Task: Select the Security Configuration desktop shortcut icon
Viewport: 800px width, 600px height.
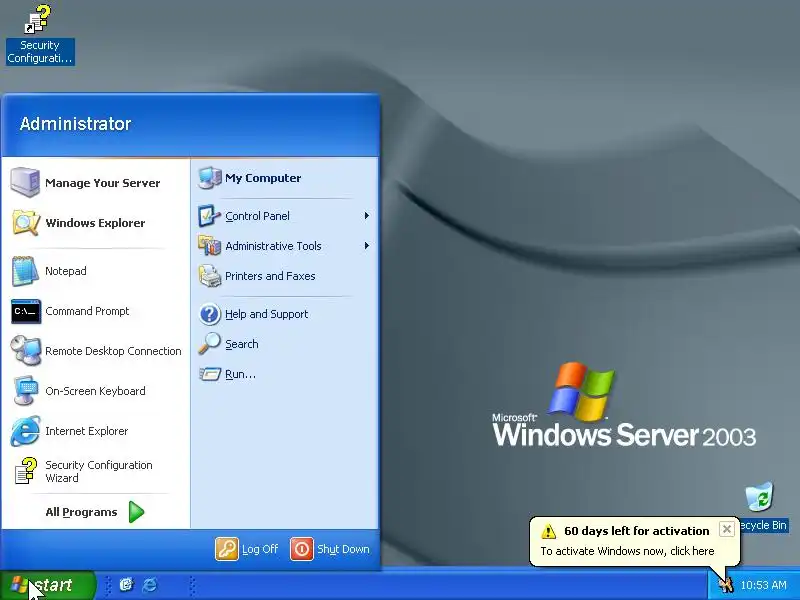Action: [38, 19]
